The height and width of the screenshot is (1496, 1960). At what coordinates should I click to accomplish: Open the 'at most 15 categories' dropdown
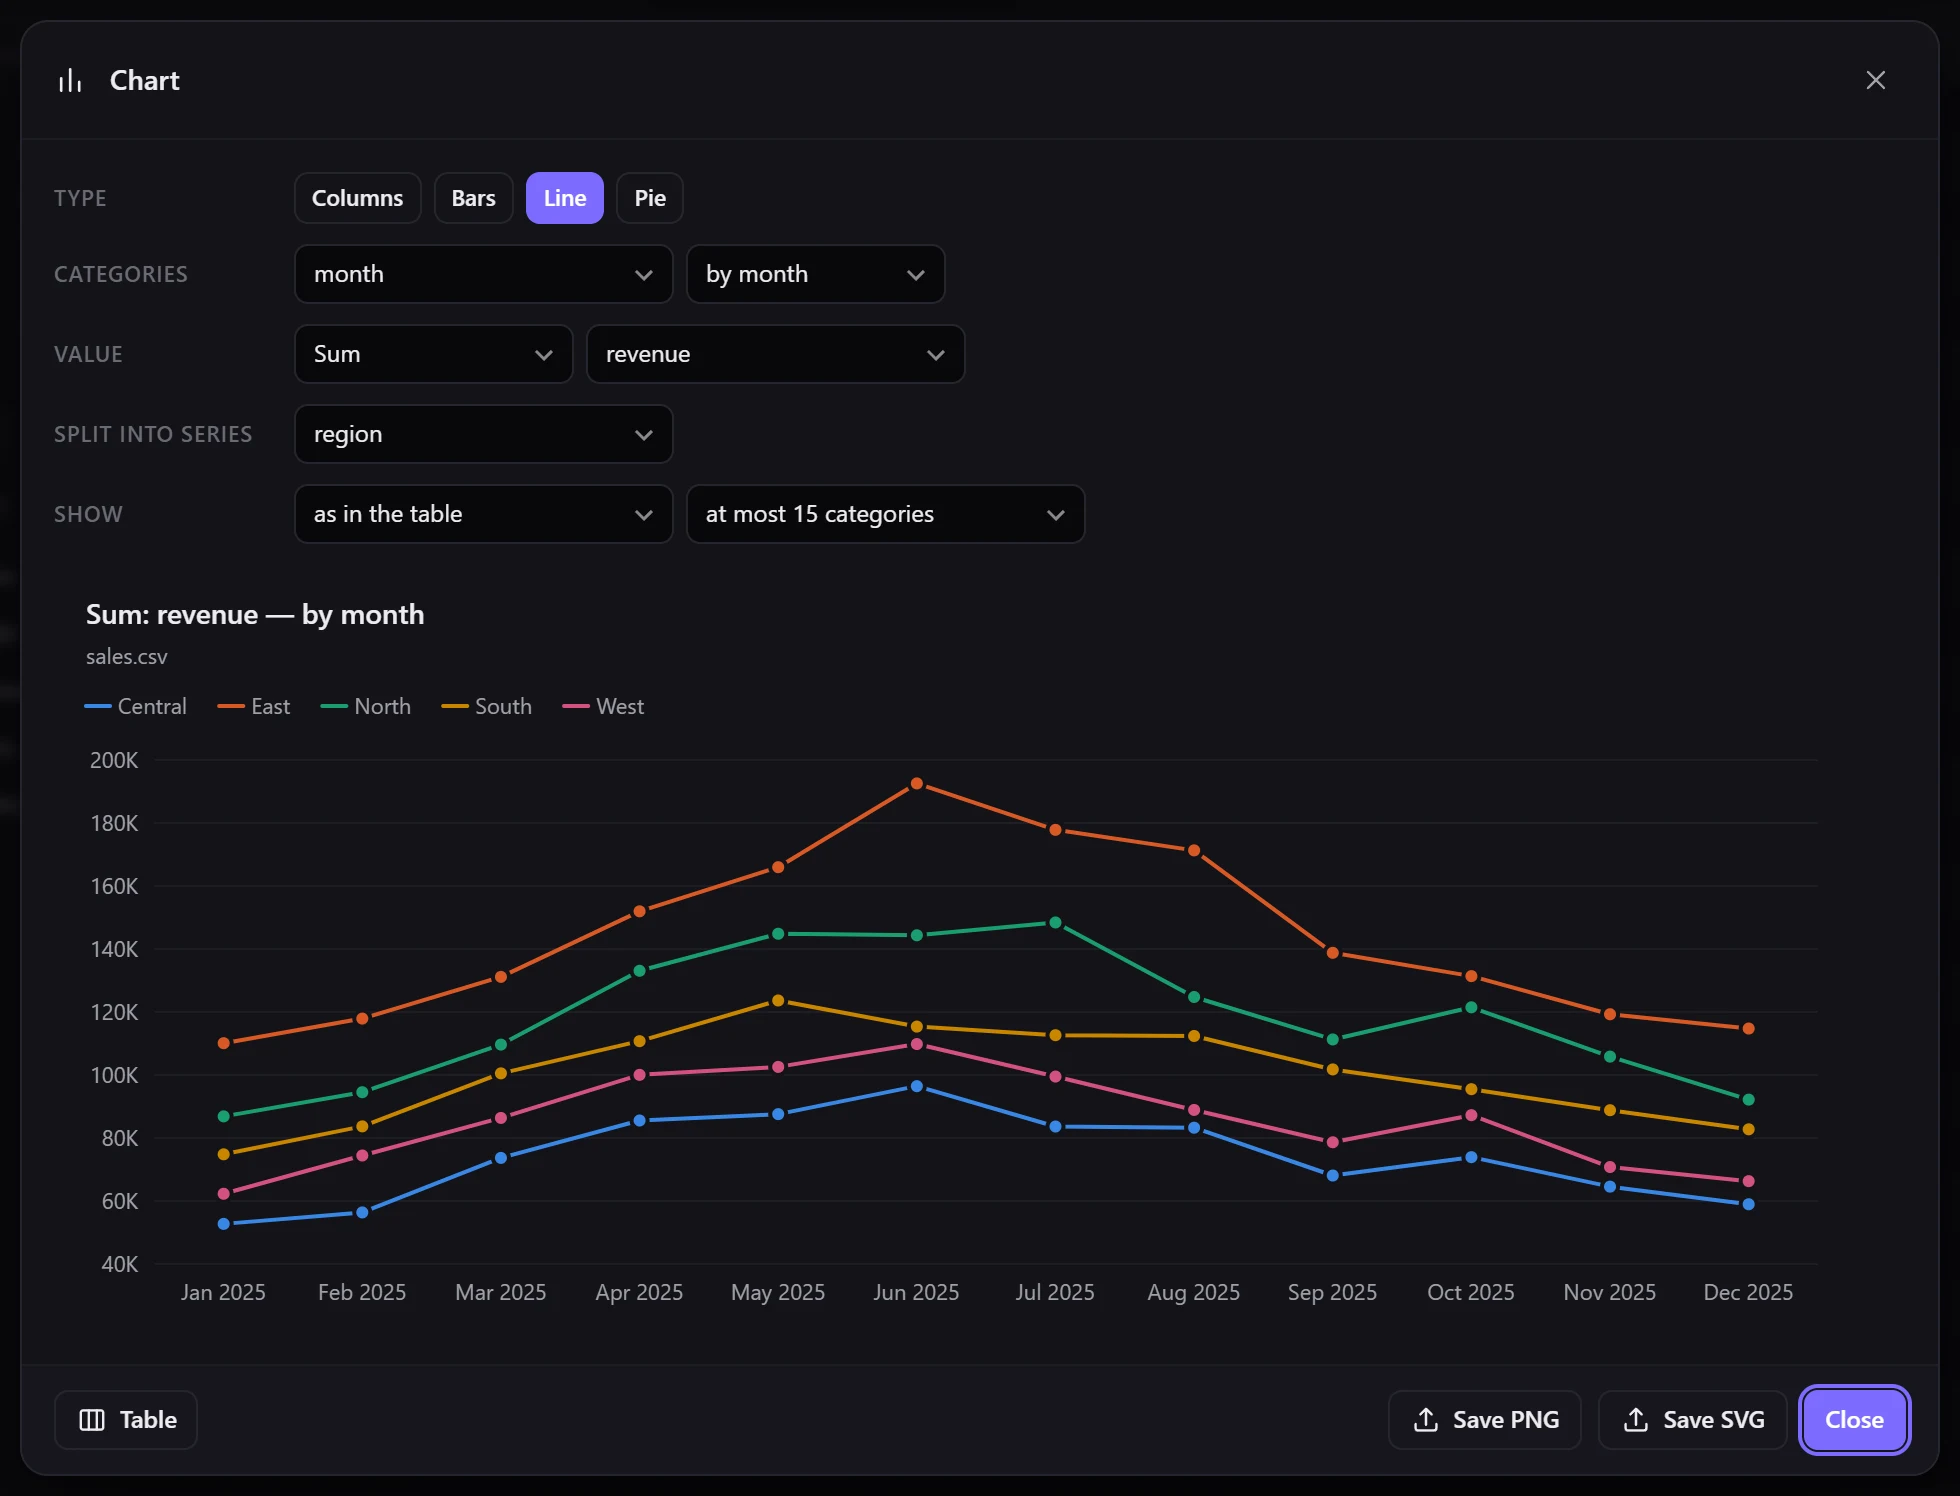click(886, 514)
